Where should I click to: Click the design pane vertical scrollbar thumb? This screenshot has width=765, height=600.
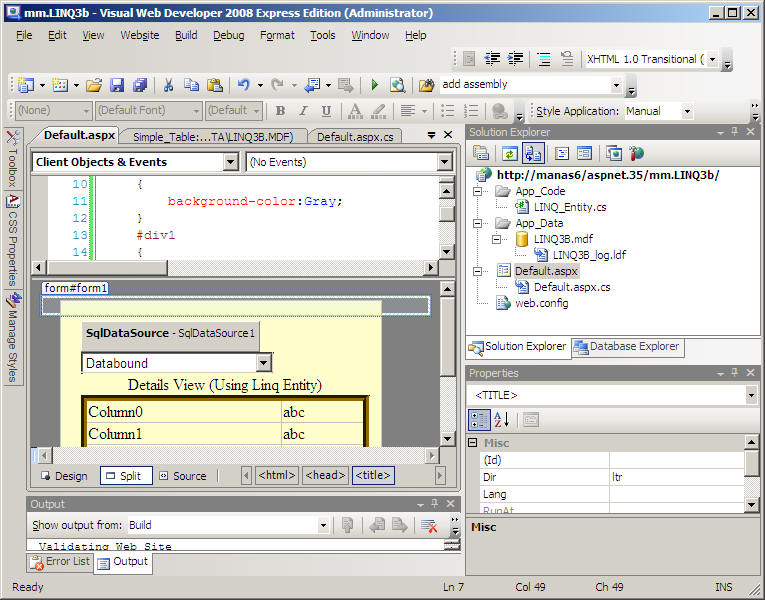(x=447, y=337)
